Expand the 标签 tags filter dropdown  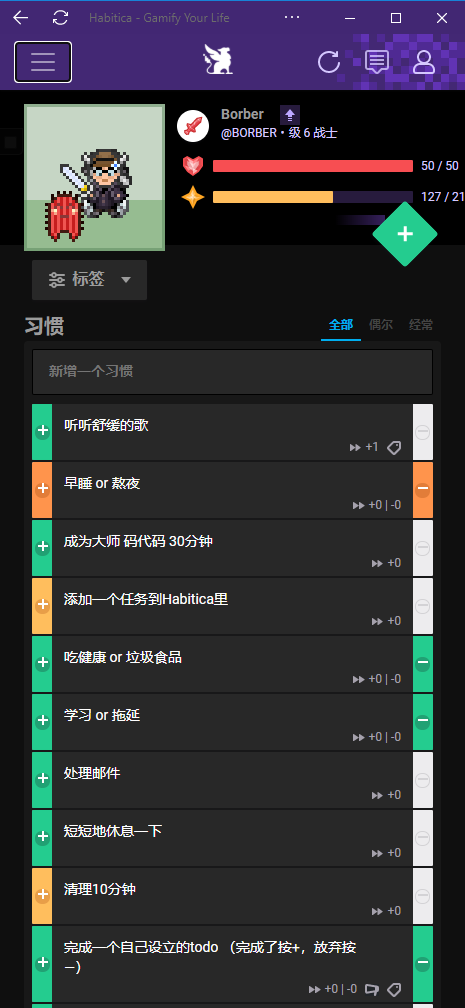(89, 280)
